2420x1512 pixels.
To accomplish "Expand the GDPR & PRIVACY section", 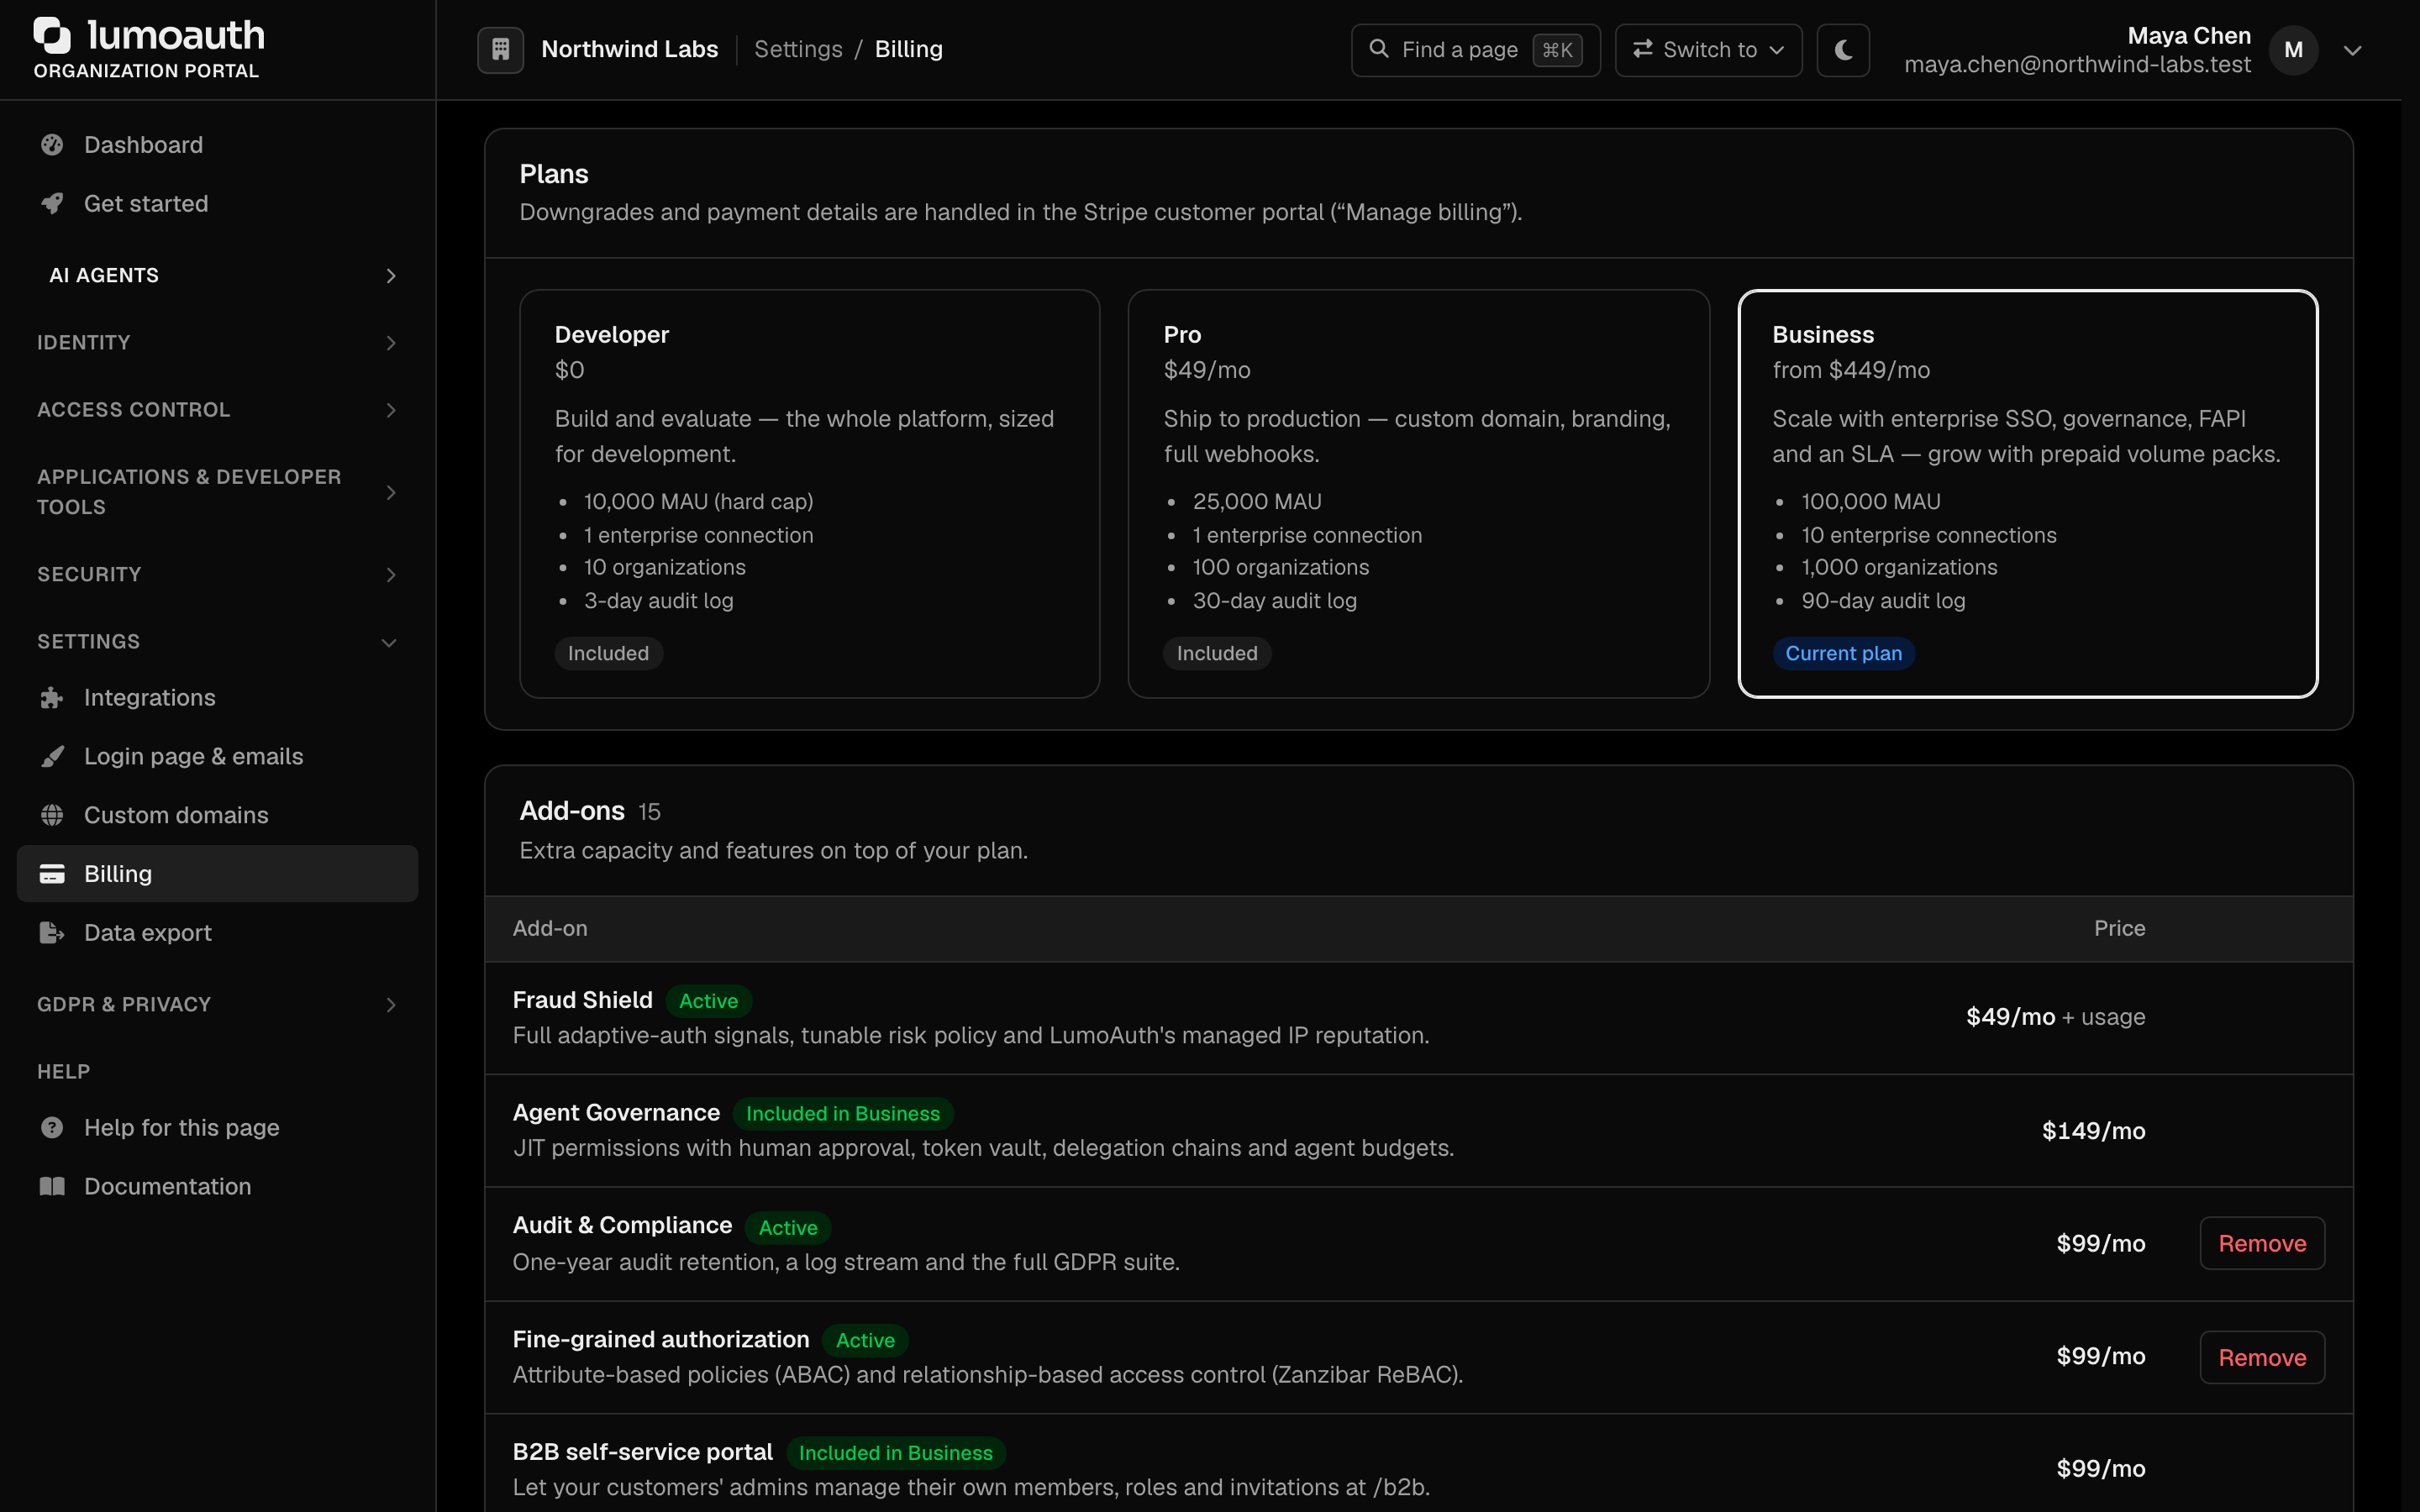I will (217, 1005).
